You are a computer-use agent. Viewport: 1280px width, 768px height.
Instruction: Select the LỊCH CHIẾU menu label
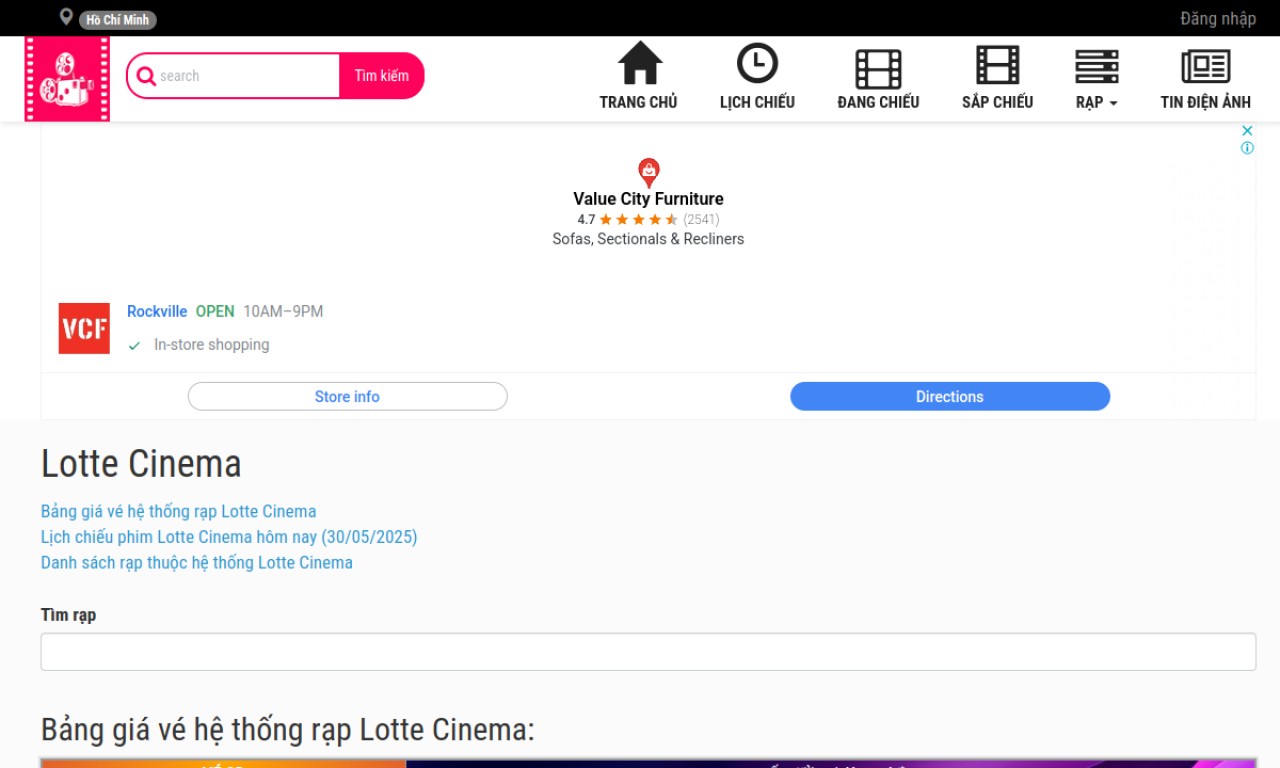point(757,102)
